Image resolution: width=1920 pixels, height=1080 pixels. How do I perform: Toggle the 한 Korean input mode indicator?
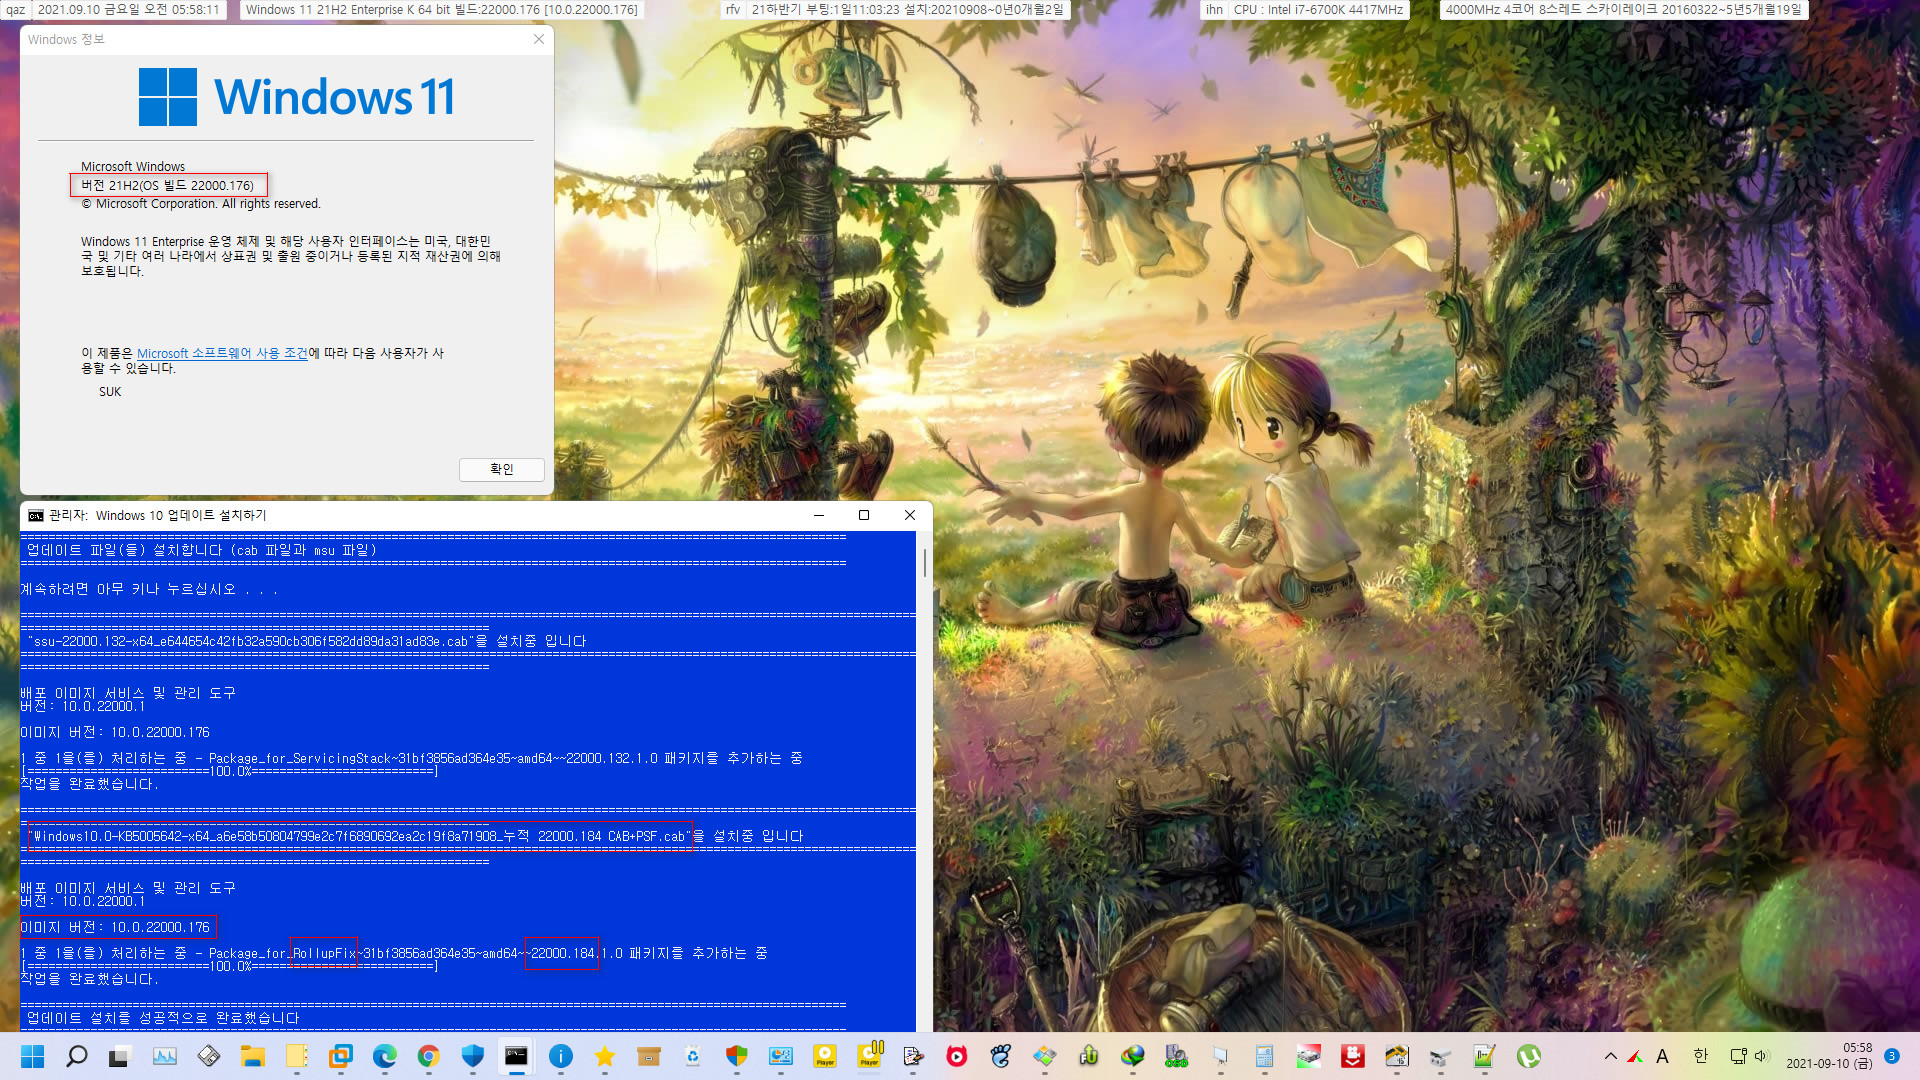click(1701, 1056)
